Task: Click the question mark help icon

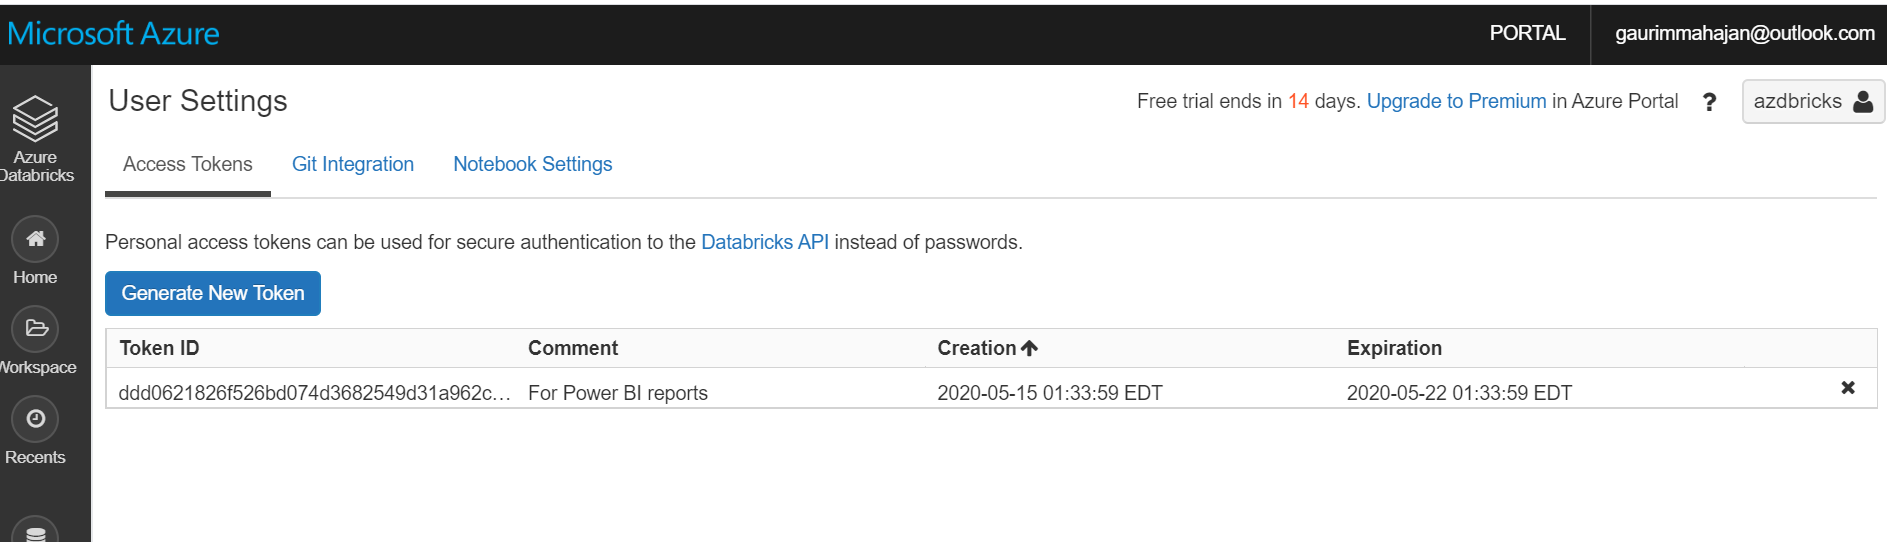Action: [x=1709, y=102]
